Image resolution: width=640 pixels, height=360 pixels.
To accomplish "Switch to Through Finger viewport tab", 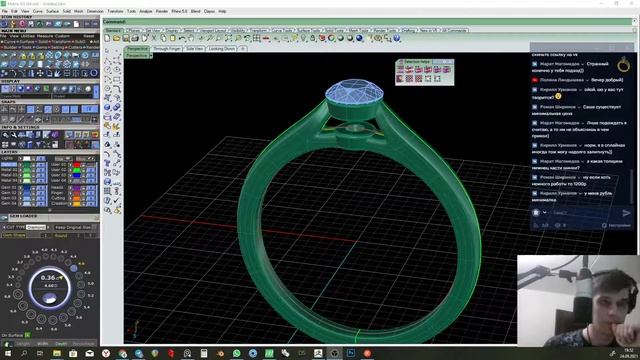I will pos(167,49).
